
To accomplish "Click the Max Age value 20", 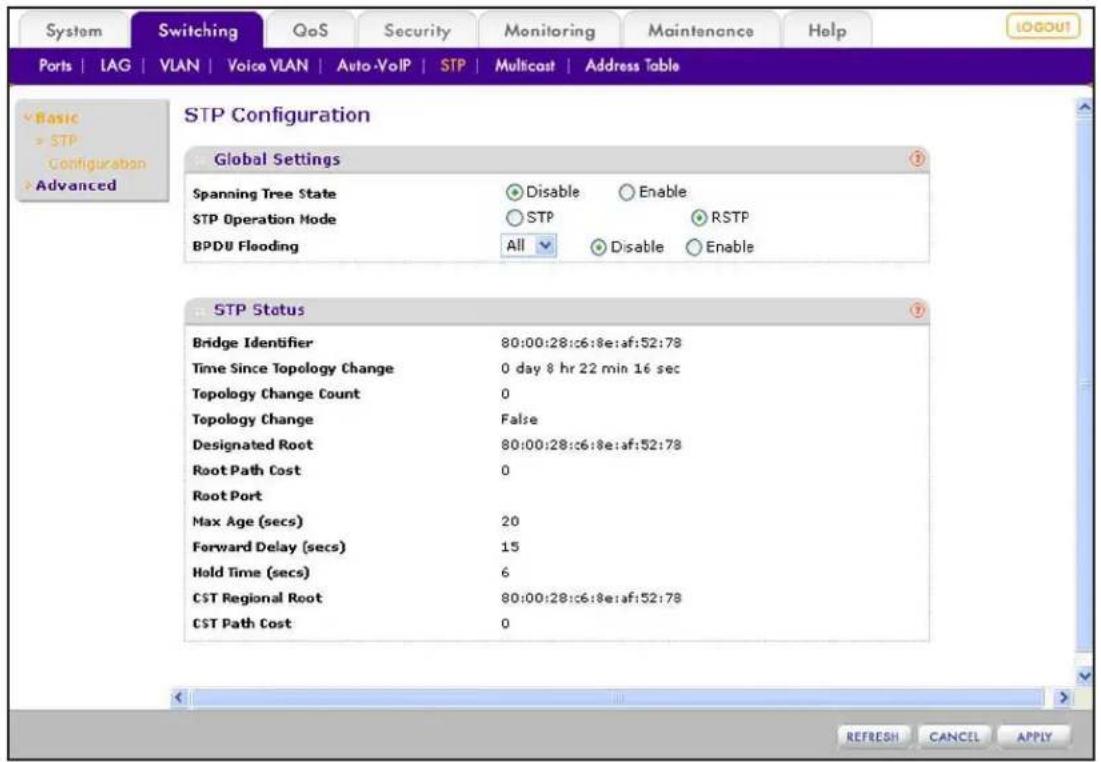I will 510,521.
